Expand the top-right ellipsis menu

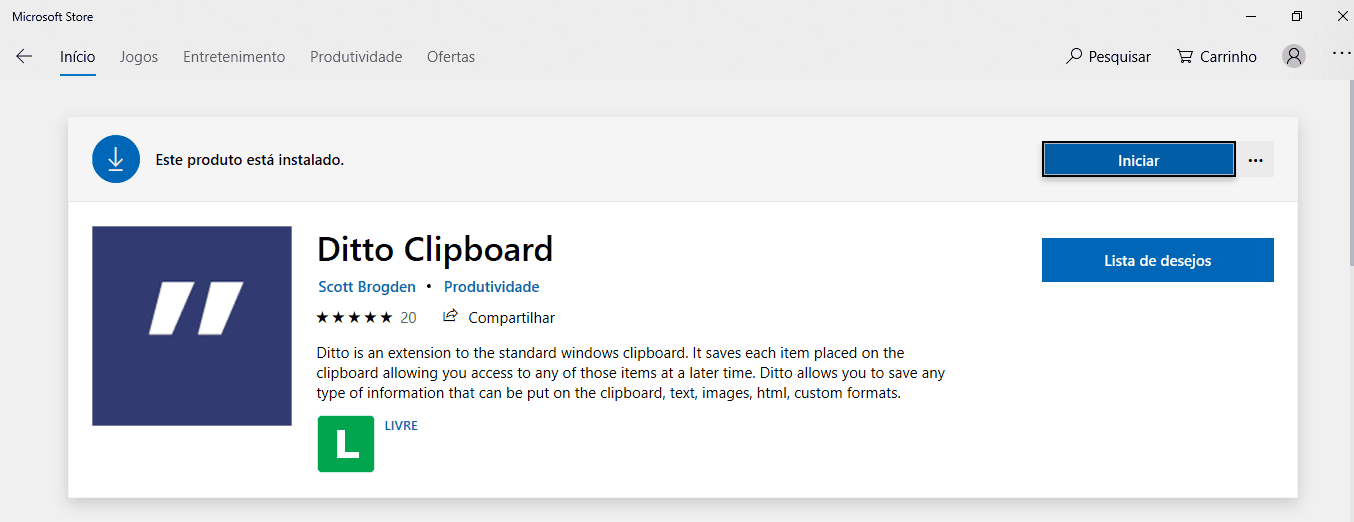[1341, 54]
